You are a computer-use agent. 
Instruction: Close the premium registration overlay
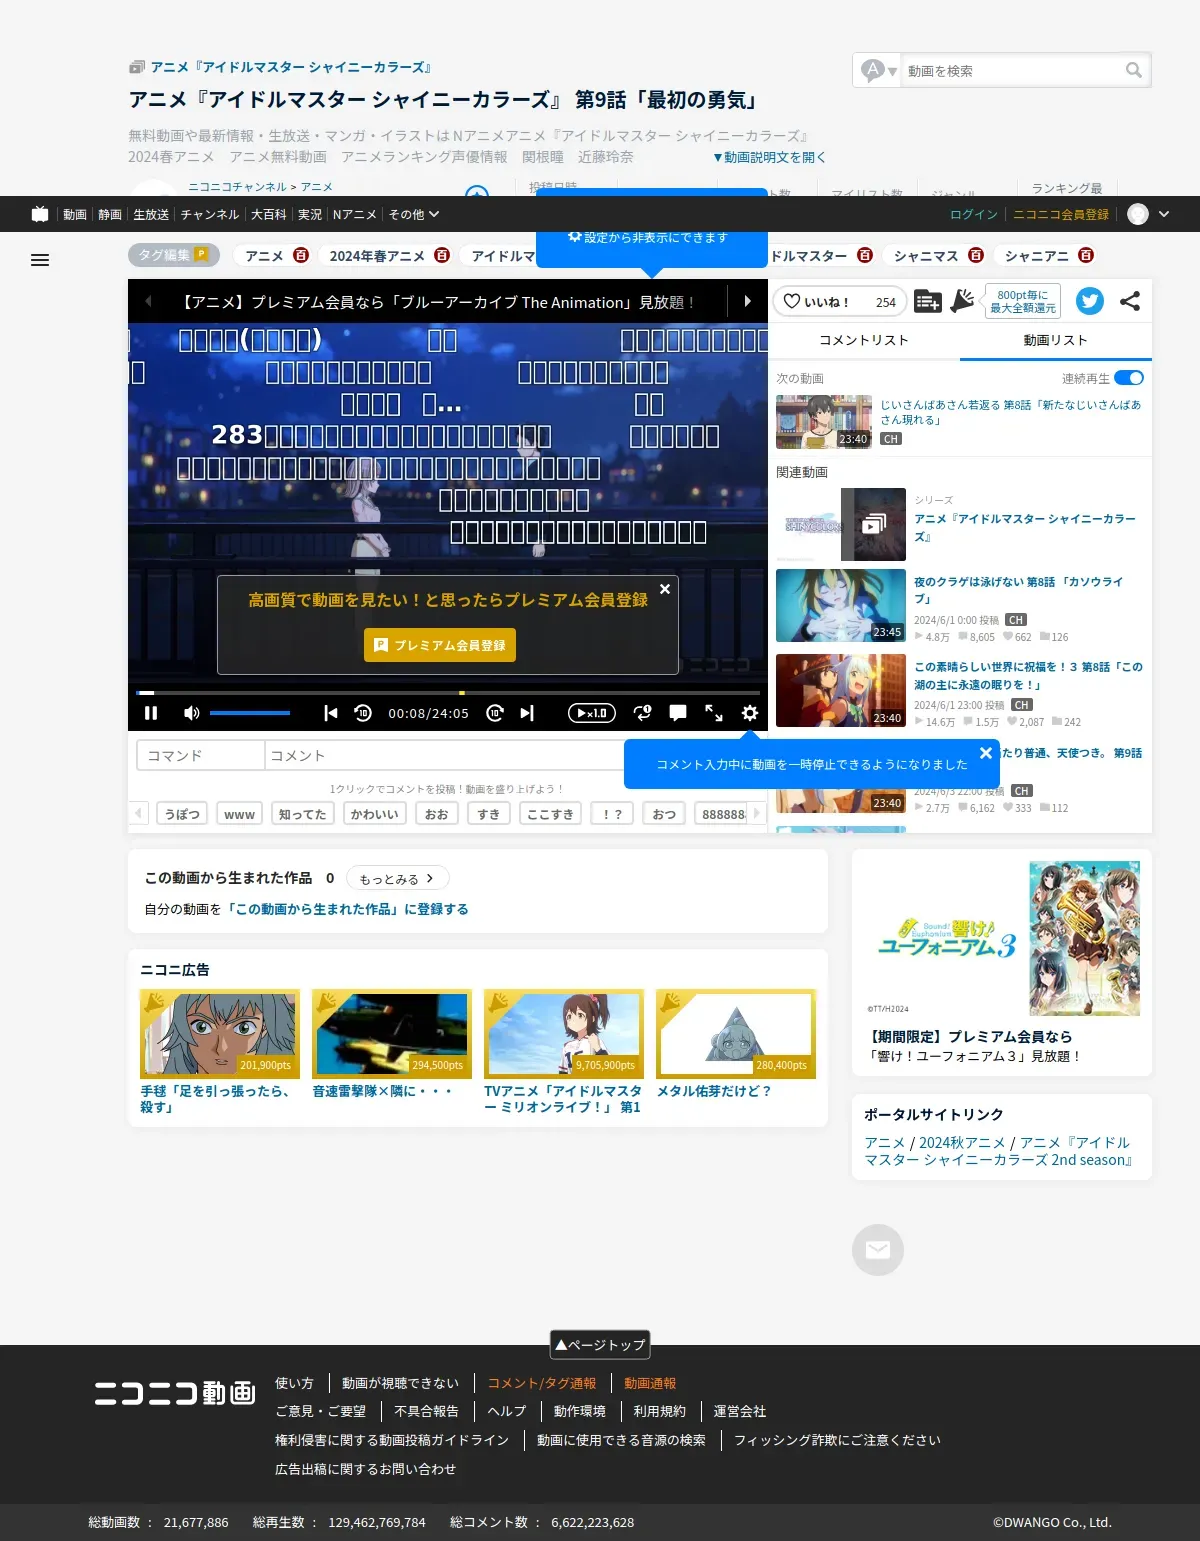coord(665,589)
